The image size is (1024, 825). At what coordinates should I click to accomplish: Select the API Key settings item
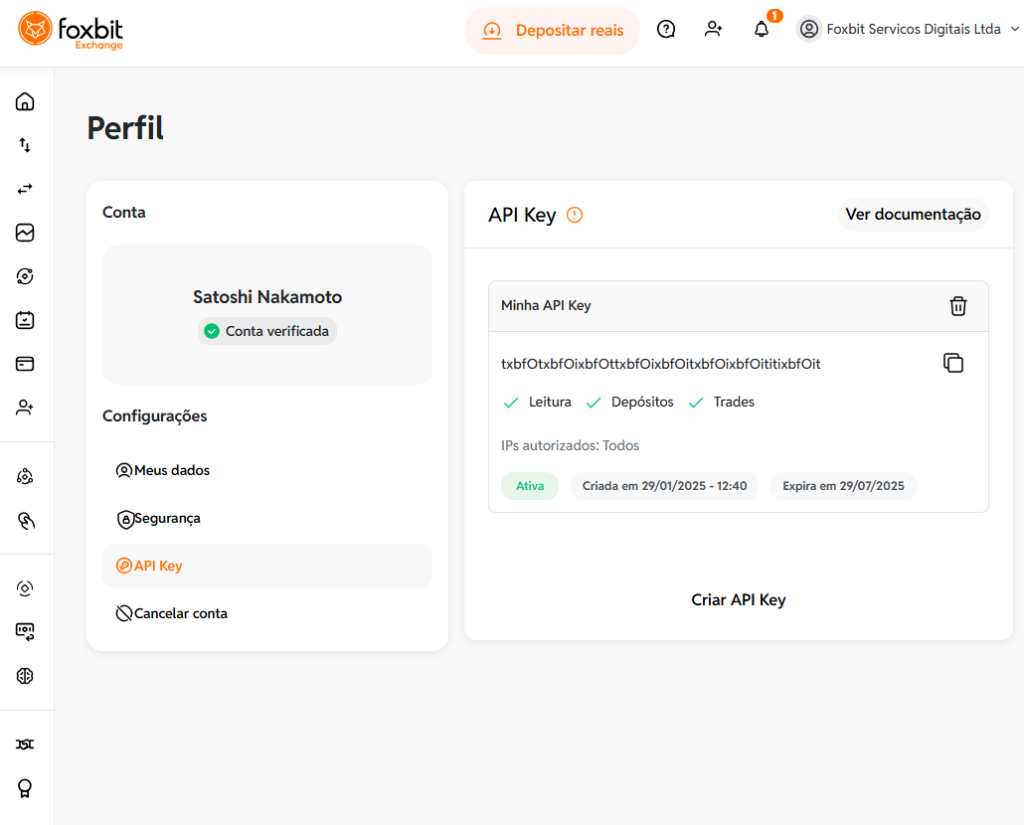point(267,566)
